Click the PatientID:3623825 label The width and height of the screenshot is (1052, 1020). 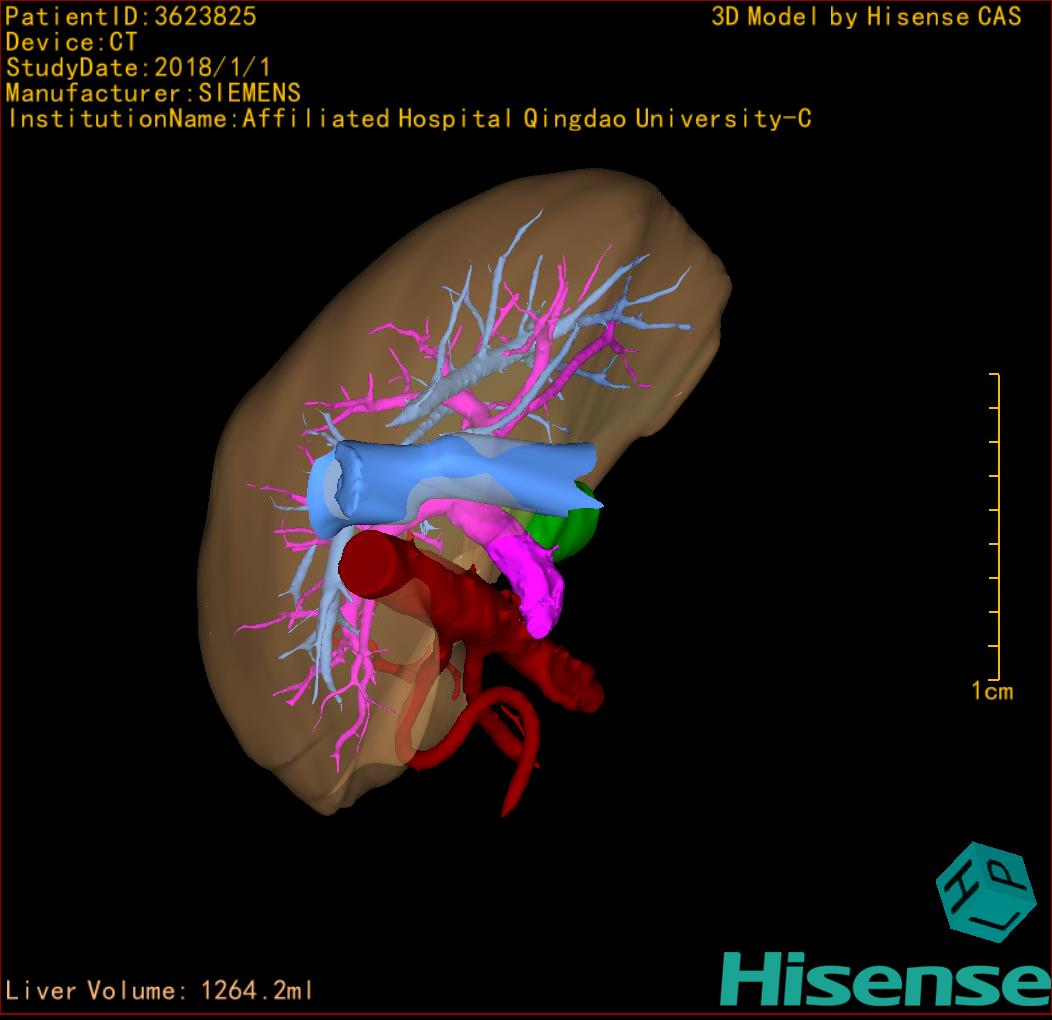click(131, 16)
